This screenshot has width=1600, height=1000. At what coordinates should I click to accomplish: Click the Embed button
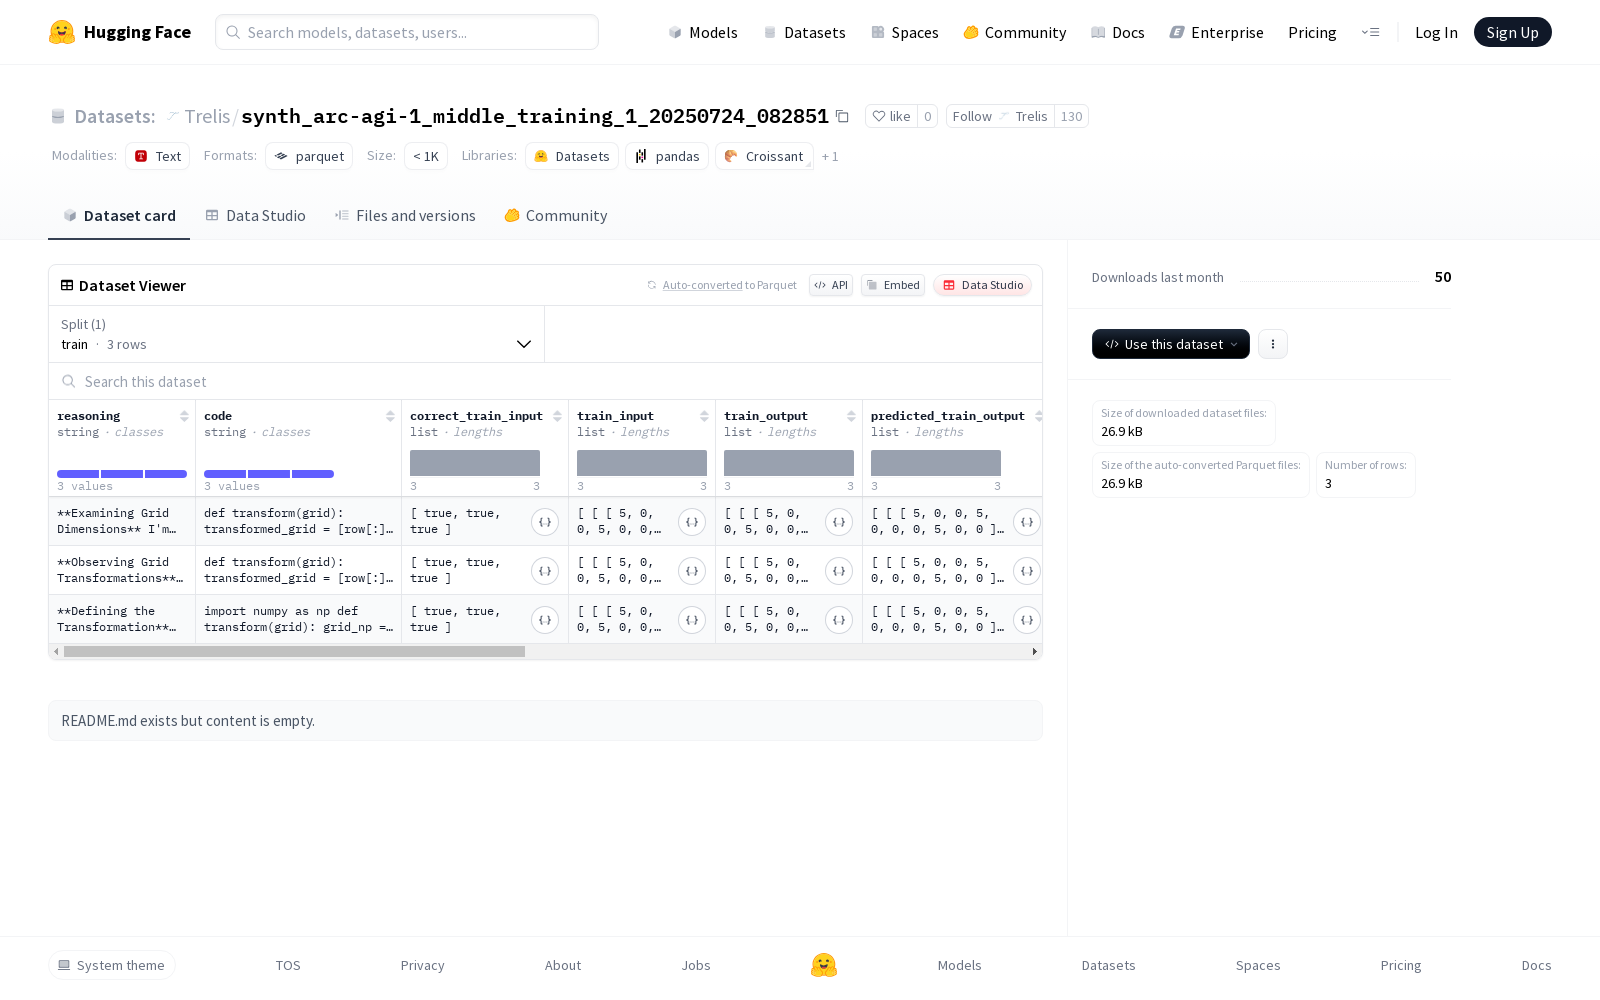point(893,285)
